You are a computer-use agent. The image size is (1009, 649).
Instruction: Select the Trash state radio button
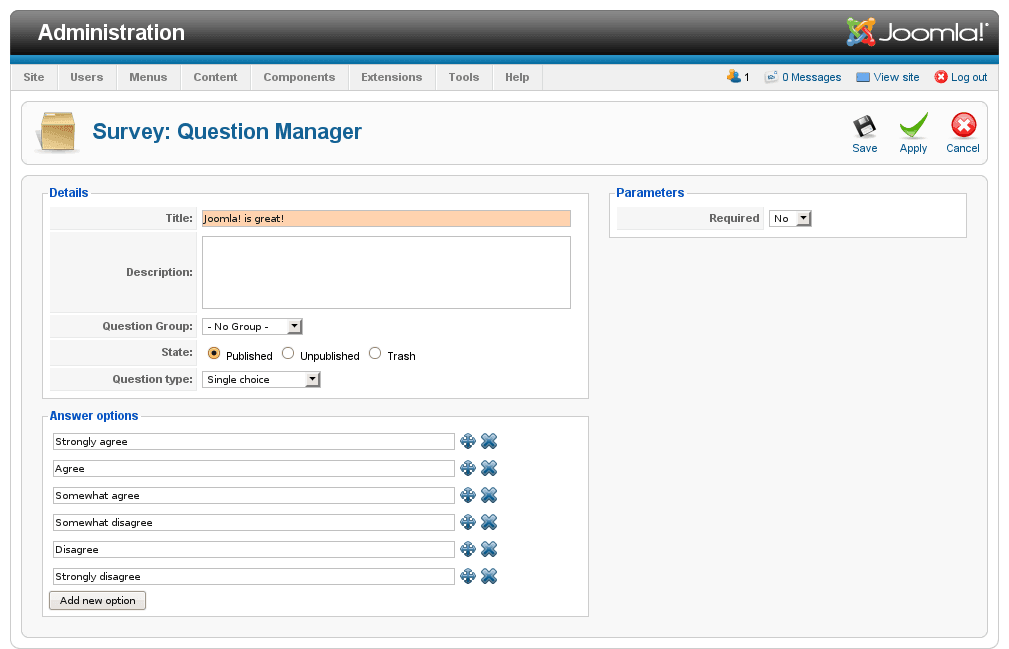click(x=375, y=354)
